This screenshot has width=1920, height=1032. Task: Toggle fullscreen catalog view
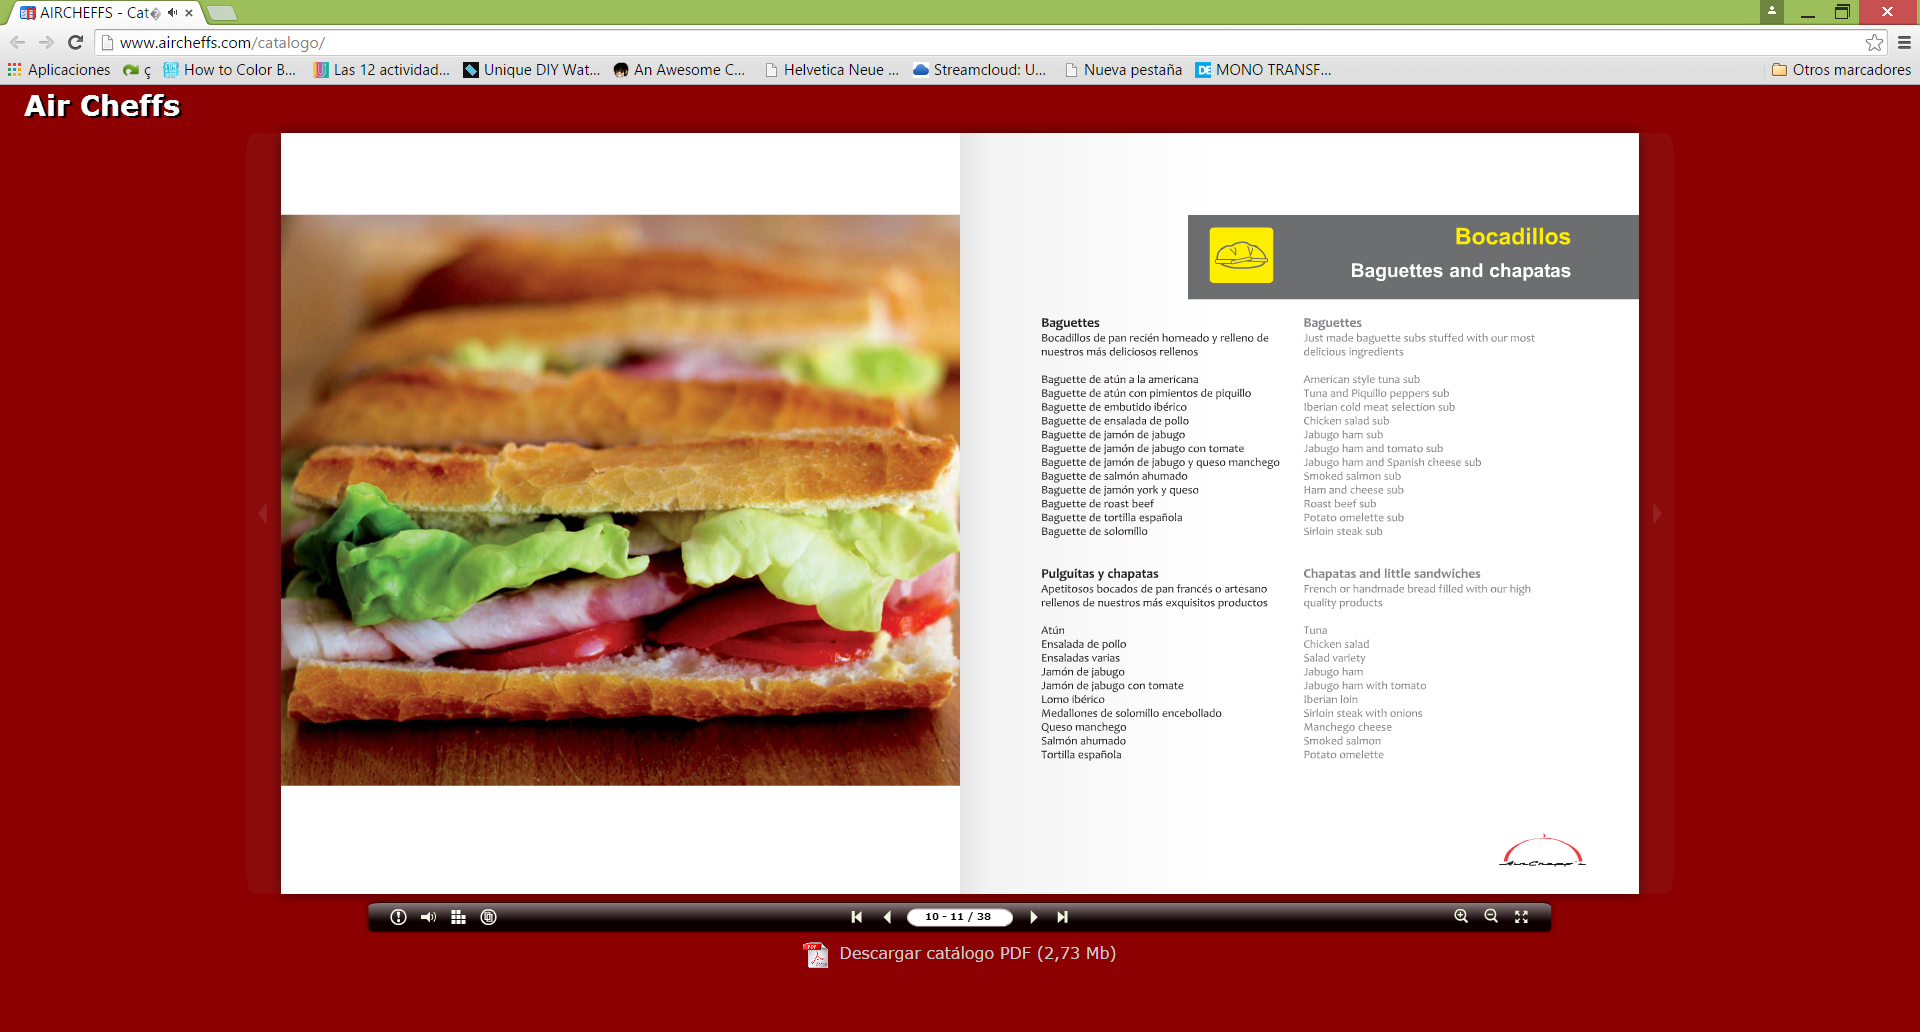point(1521,917)
